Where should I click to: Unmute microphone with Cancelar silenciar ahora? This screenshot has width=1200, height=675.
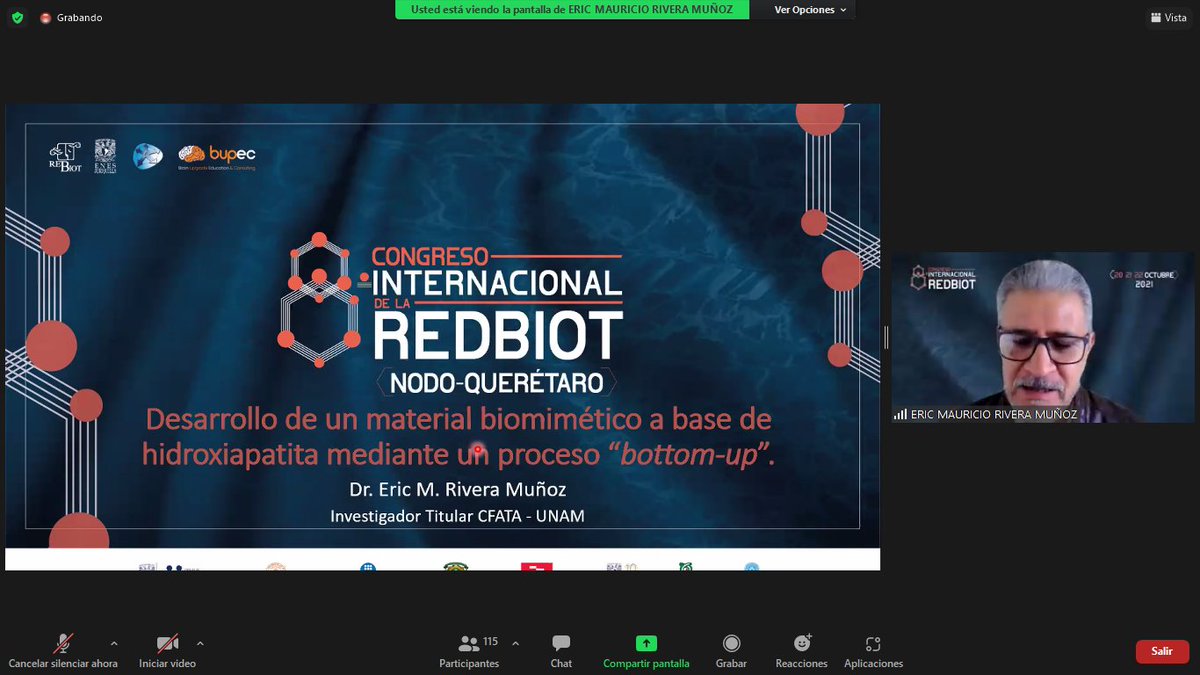(63, 652)
